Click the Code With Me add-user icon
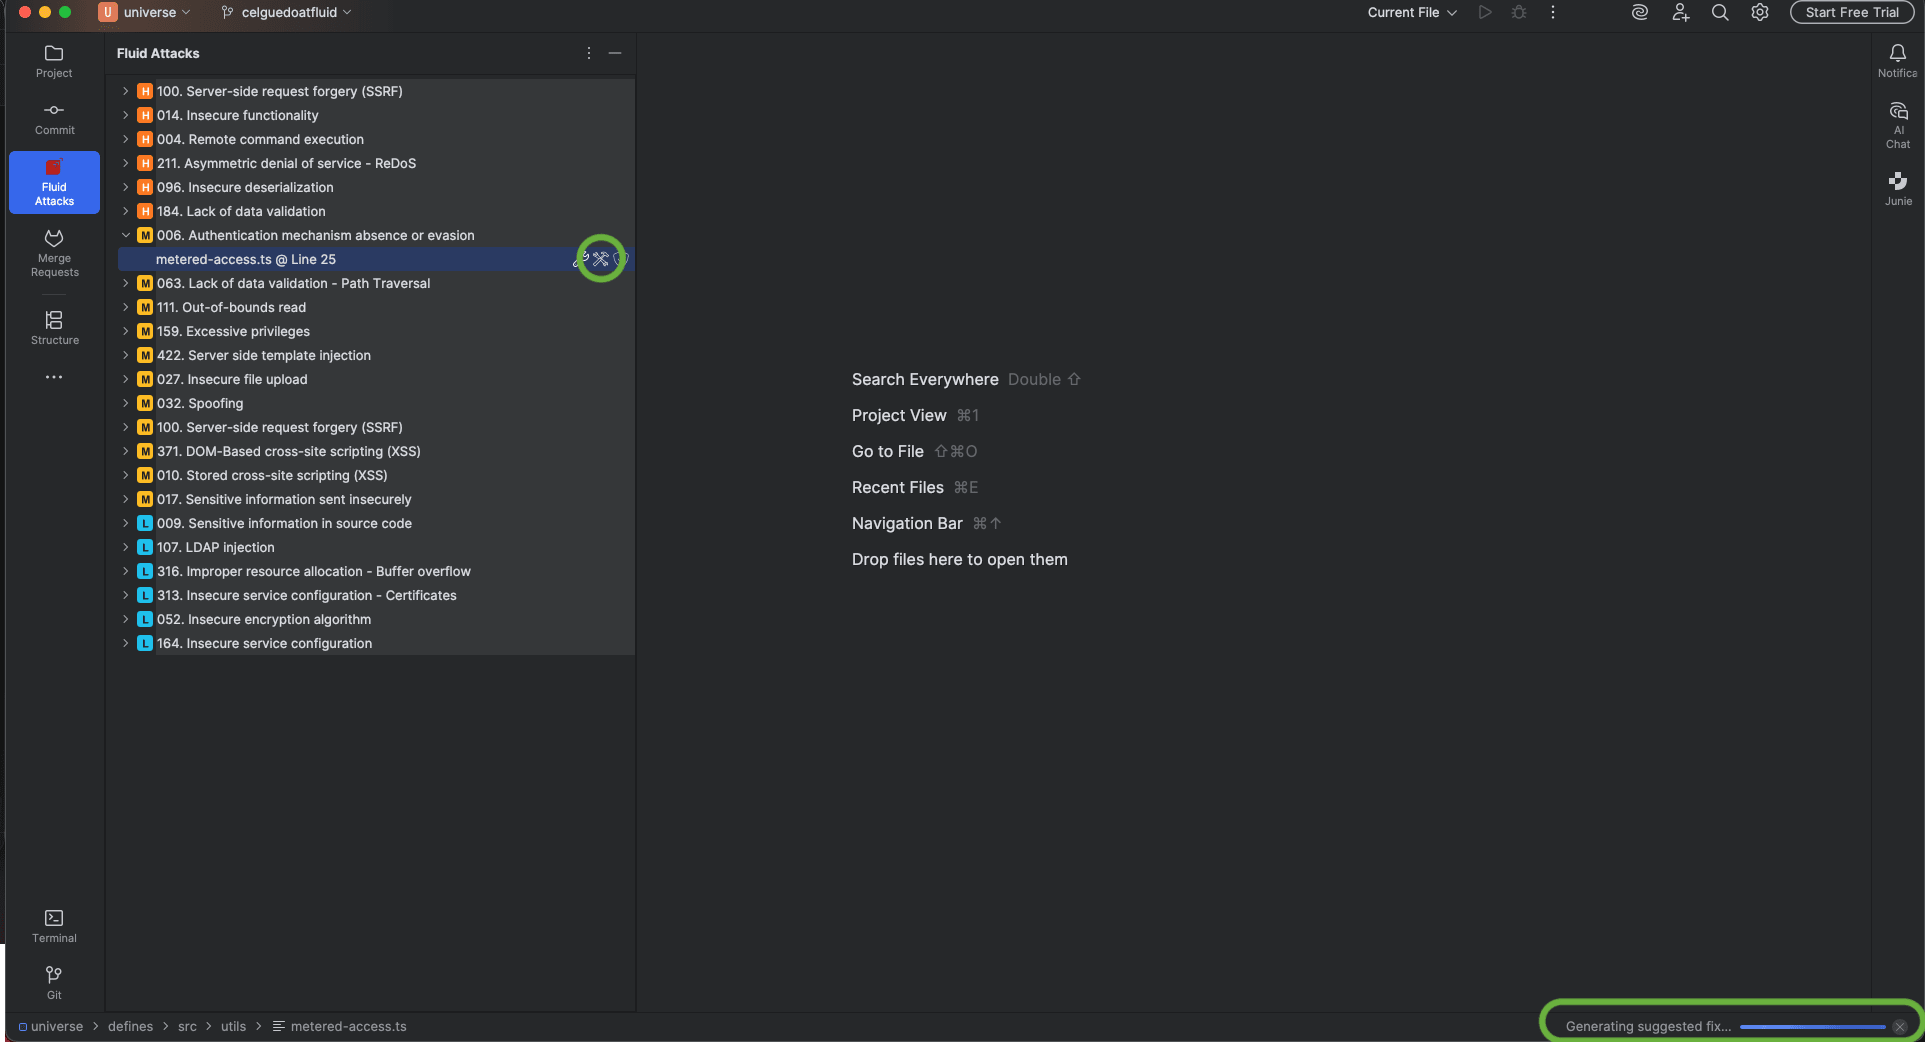 tap(1680, 13)
